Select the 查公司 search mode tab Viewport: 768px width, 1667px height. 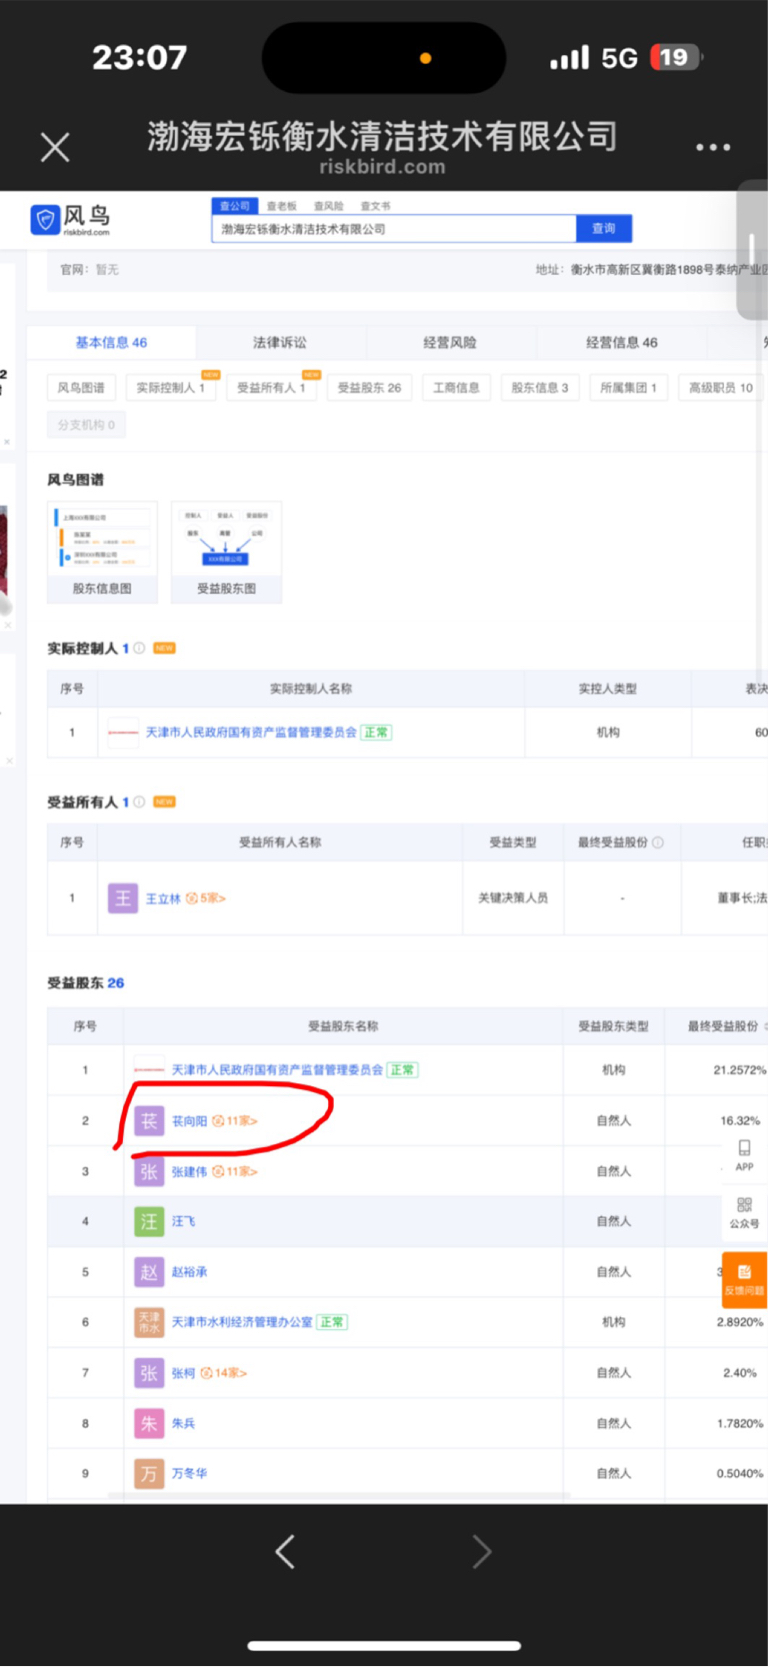(x=235, y=206)
